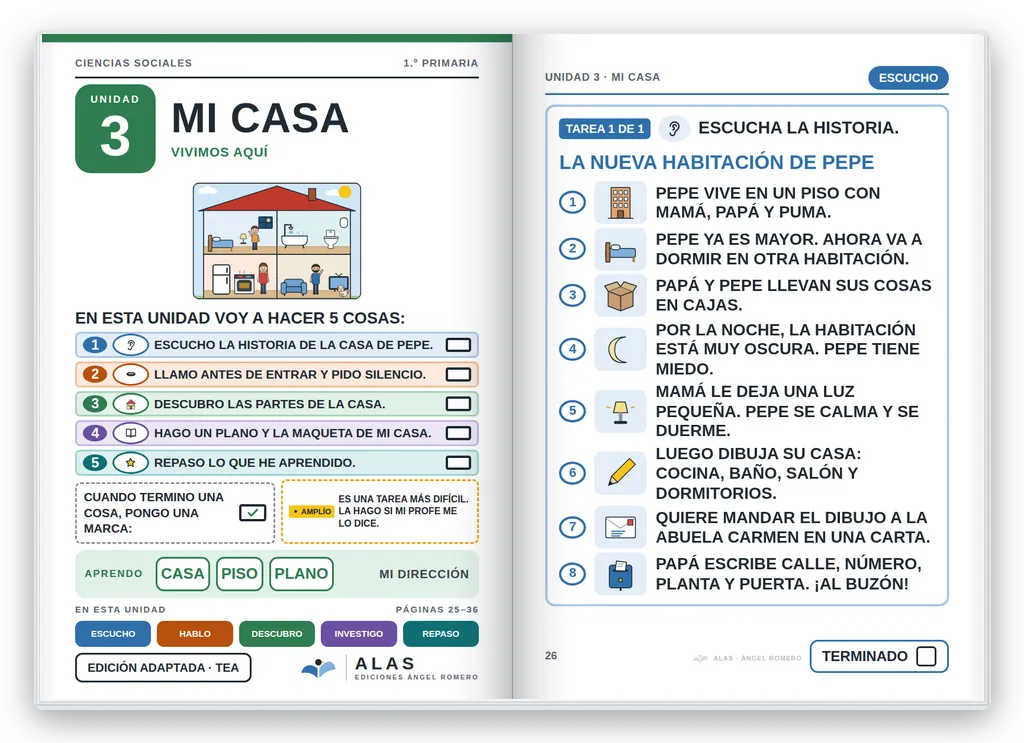1024x743 pixels.
Task: Click the cardboard box icon in step 3
Action: point(620,296)
